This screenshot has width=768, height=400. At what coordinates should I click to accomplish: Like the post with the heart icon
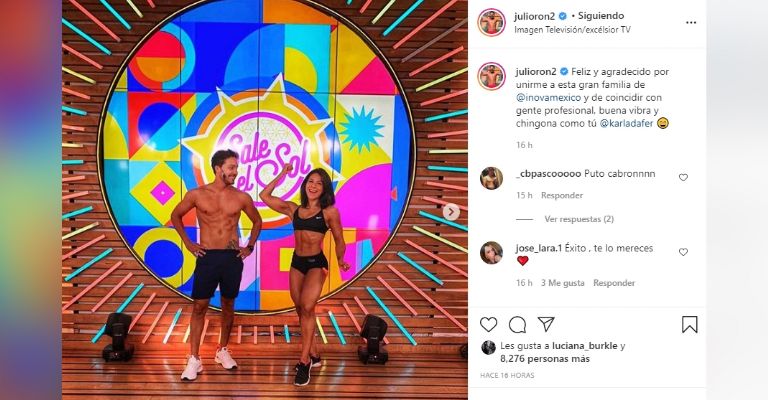coord(488,325)
